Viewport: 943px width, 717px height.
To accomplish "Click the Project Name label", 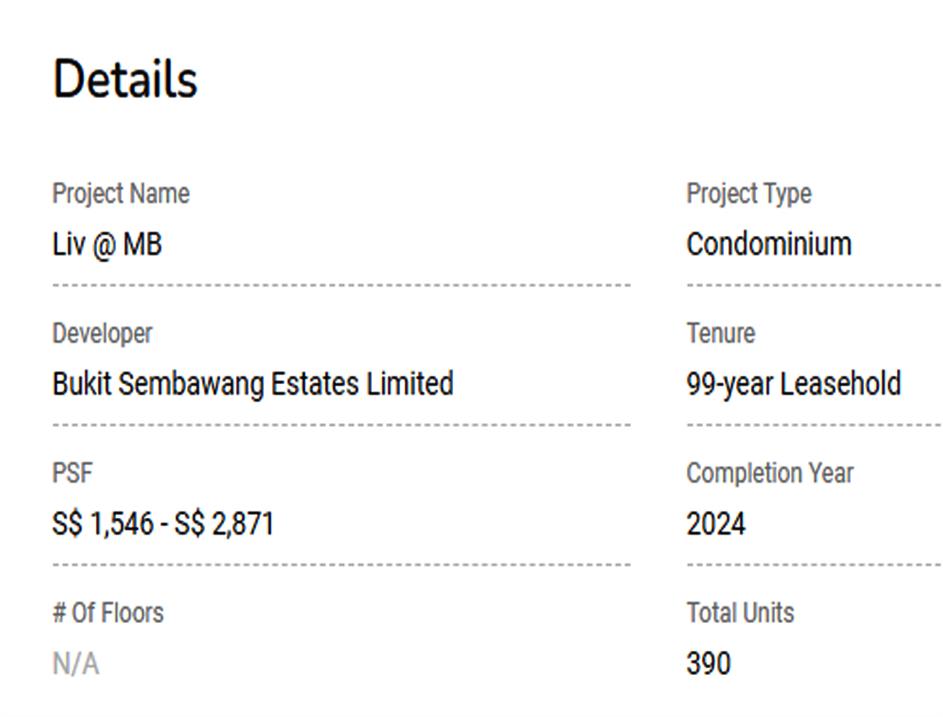I will (120, 193).
